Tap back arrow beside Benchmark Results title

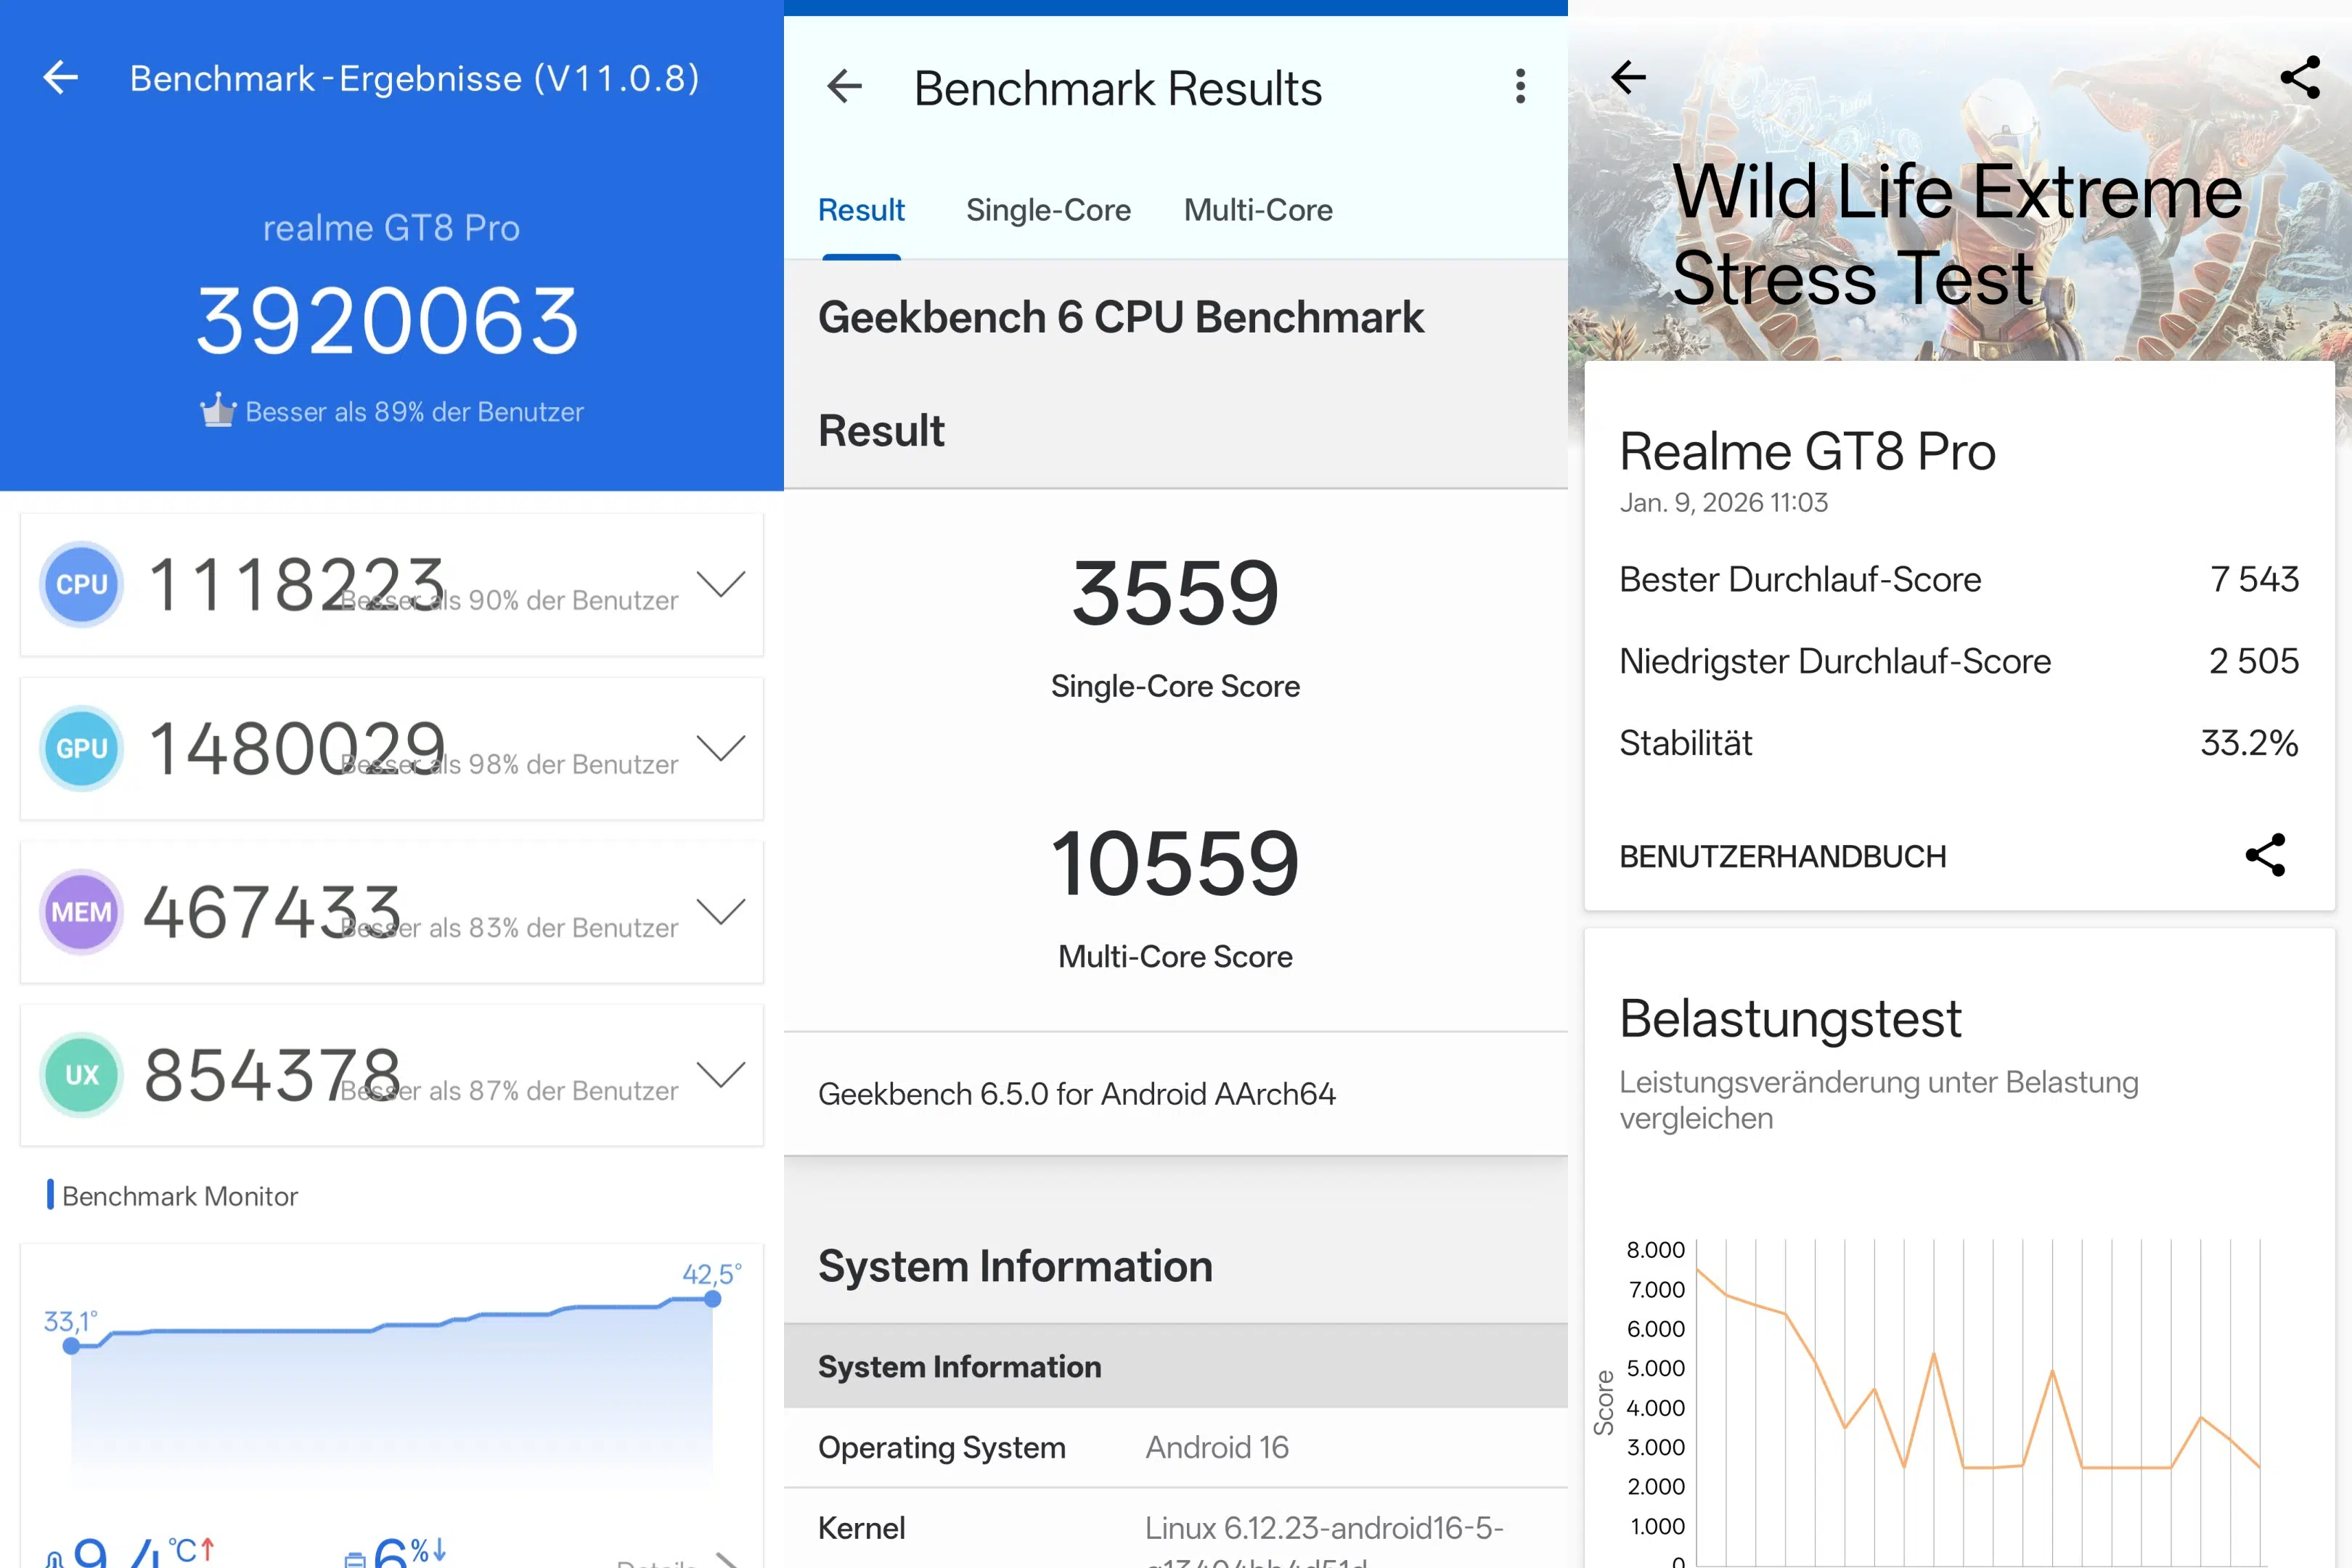845,87
